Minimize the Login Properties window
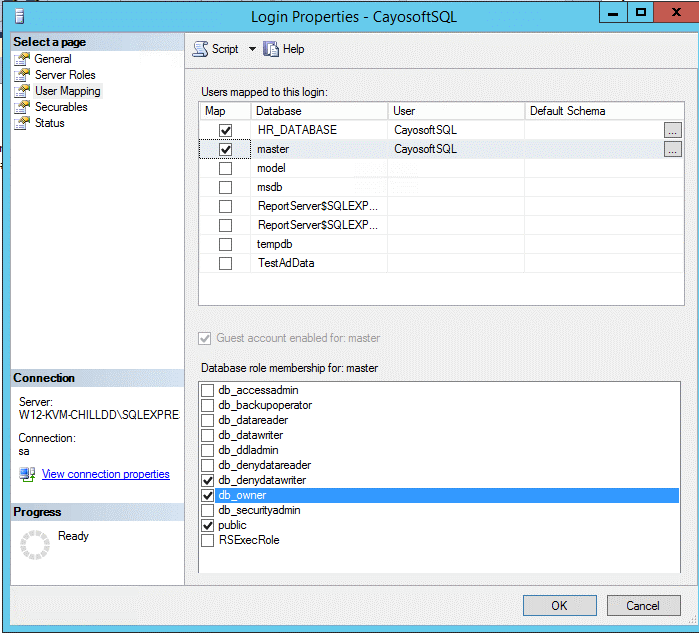 pyautogui.click(x=613, y=12)
